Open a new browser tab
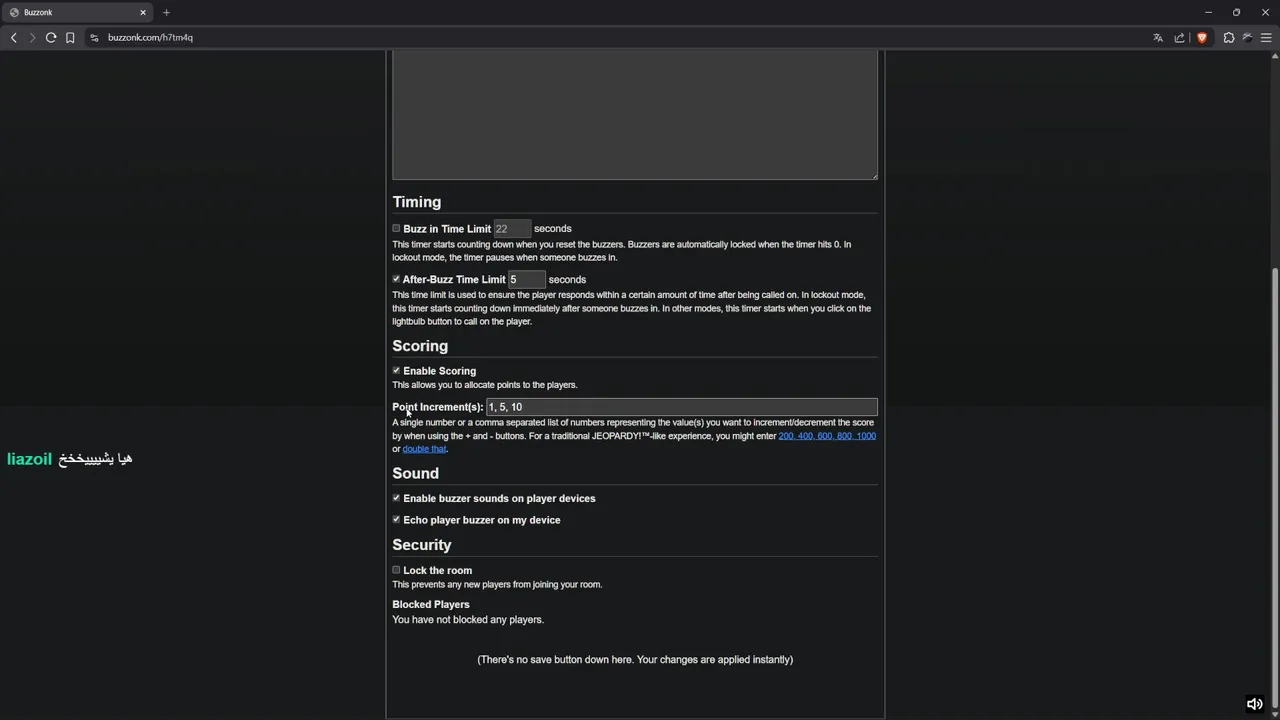 pos(166,12)
